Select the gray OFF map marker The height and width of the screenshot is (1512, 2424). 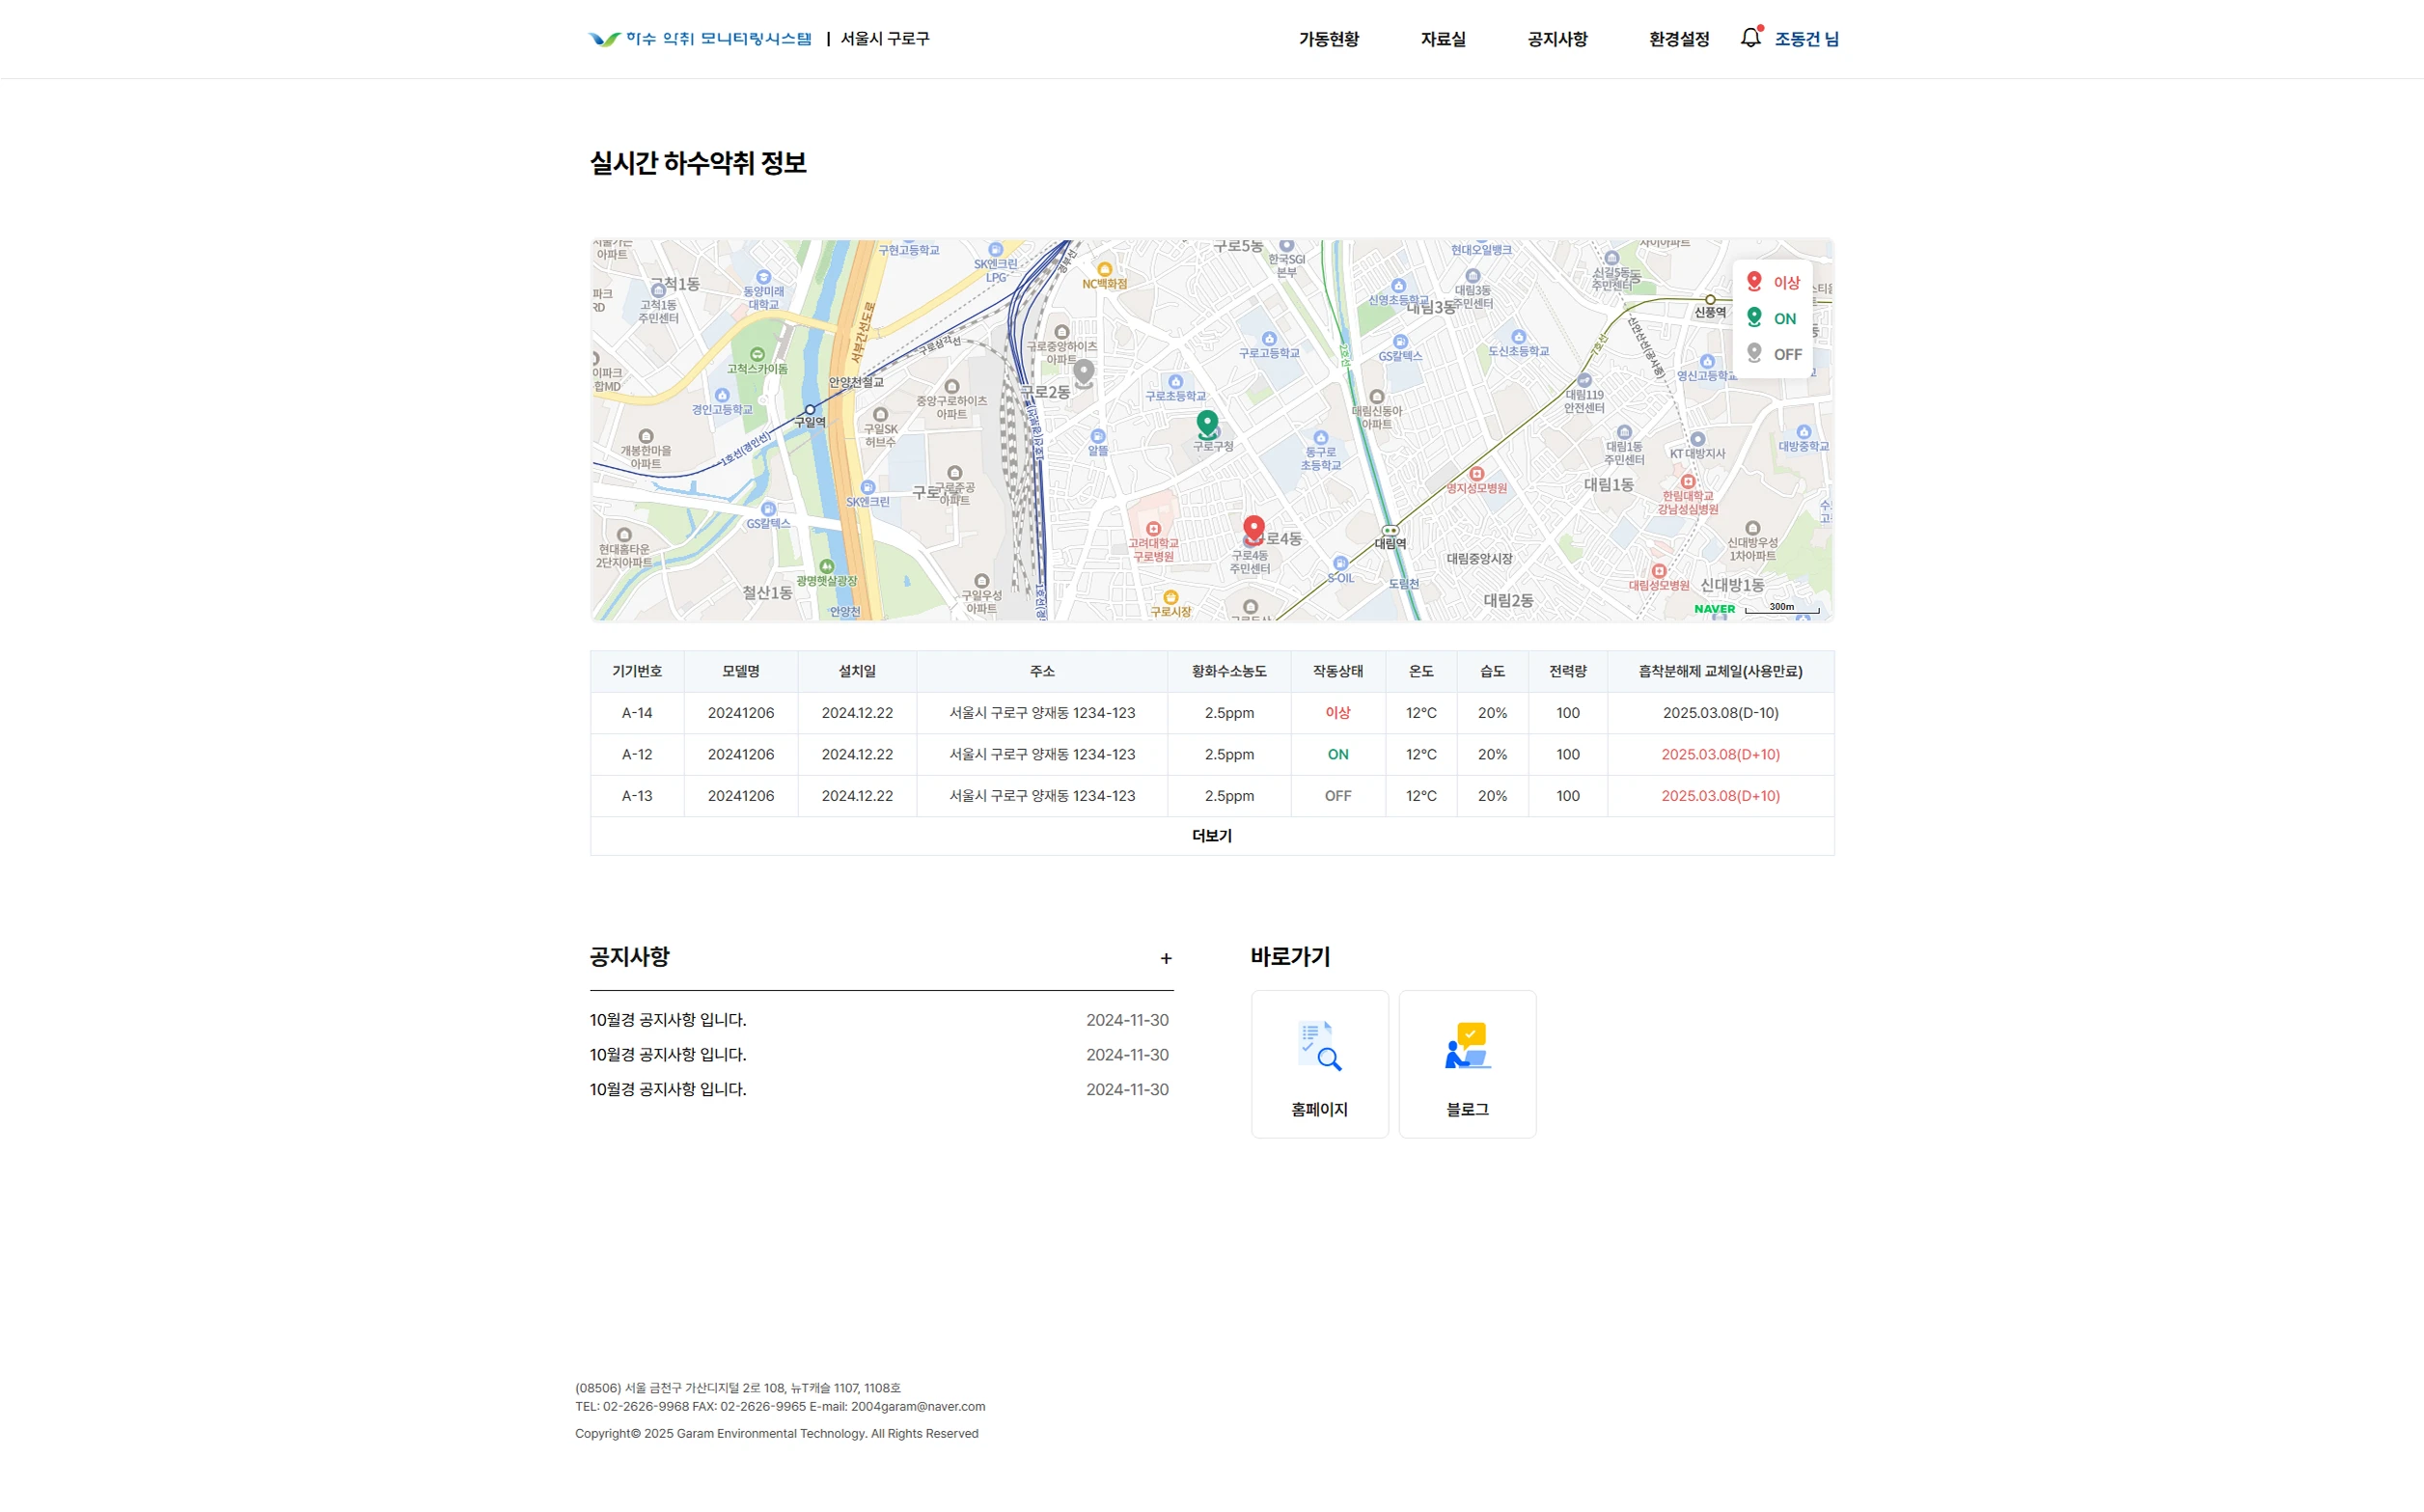tap(1084, 374)
